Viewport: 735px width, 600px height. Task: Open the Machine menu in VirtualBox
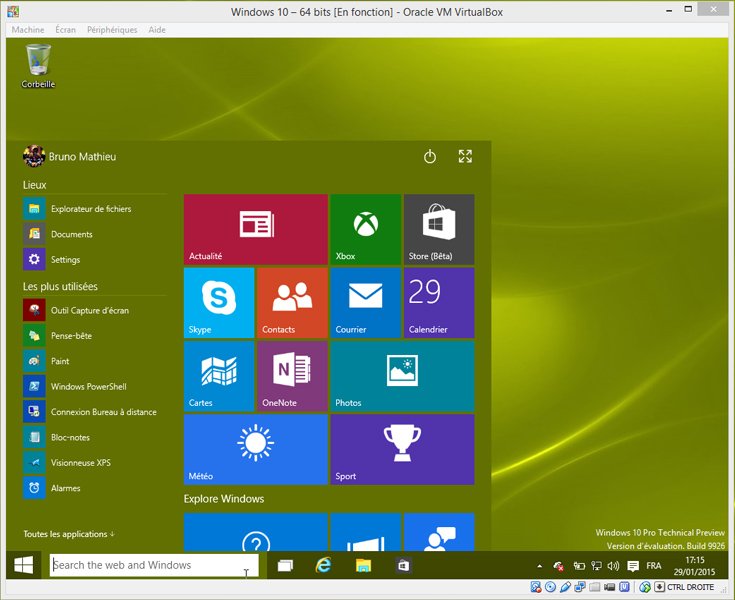[27, 30]
